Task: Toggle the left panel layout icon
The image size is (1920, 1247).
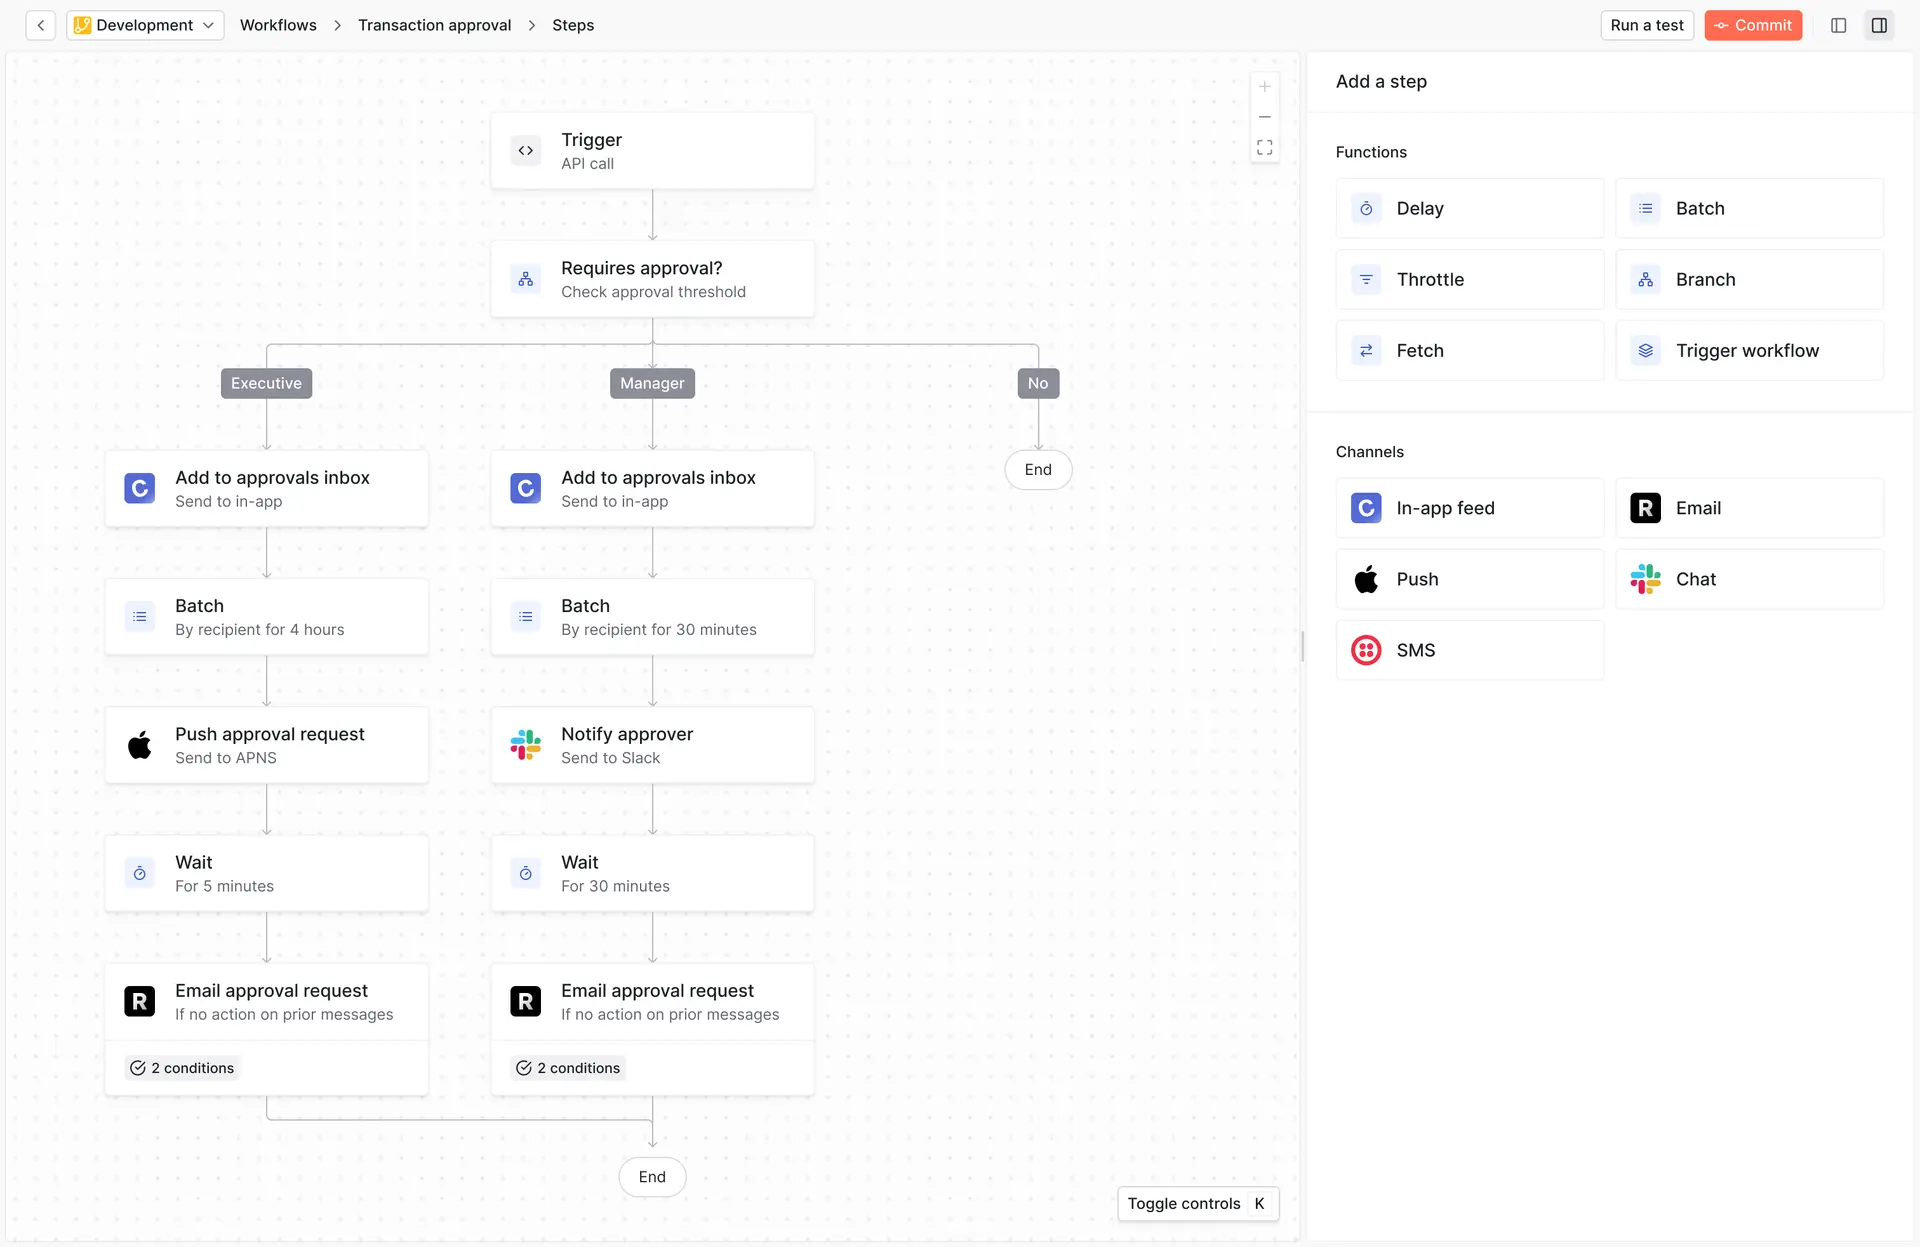Action: coord(1838,25)
